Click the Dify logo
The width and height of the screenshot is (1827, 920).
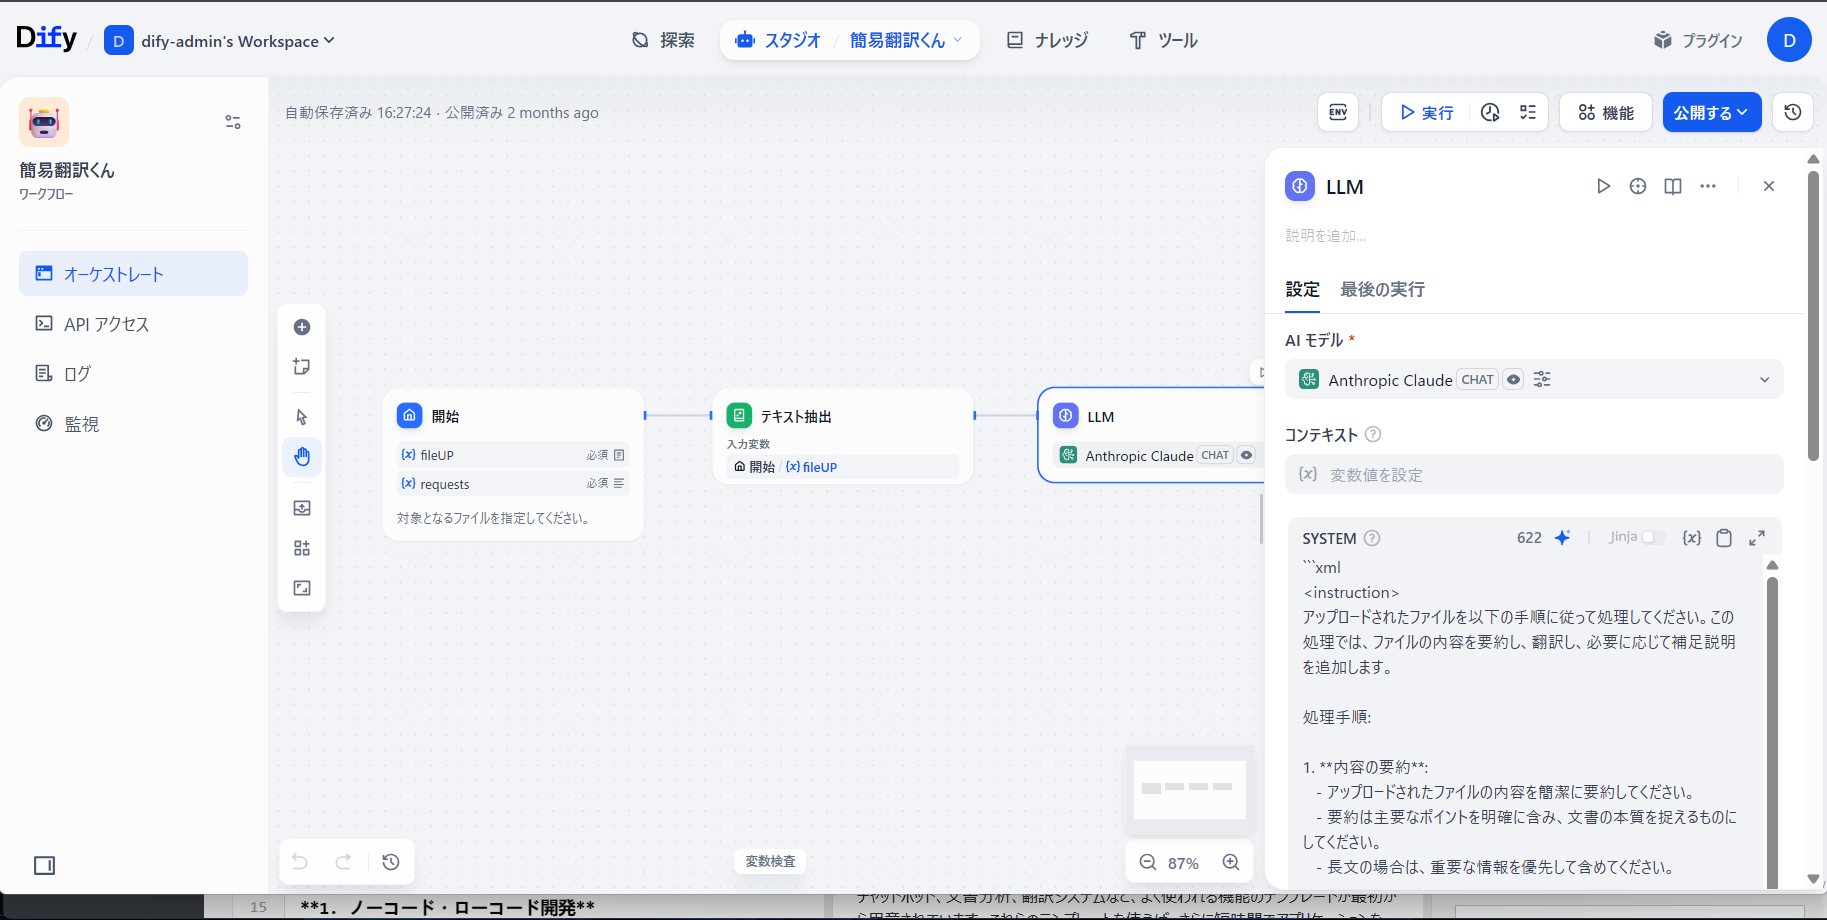[x=46, y=38]
